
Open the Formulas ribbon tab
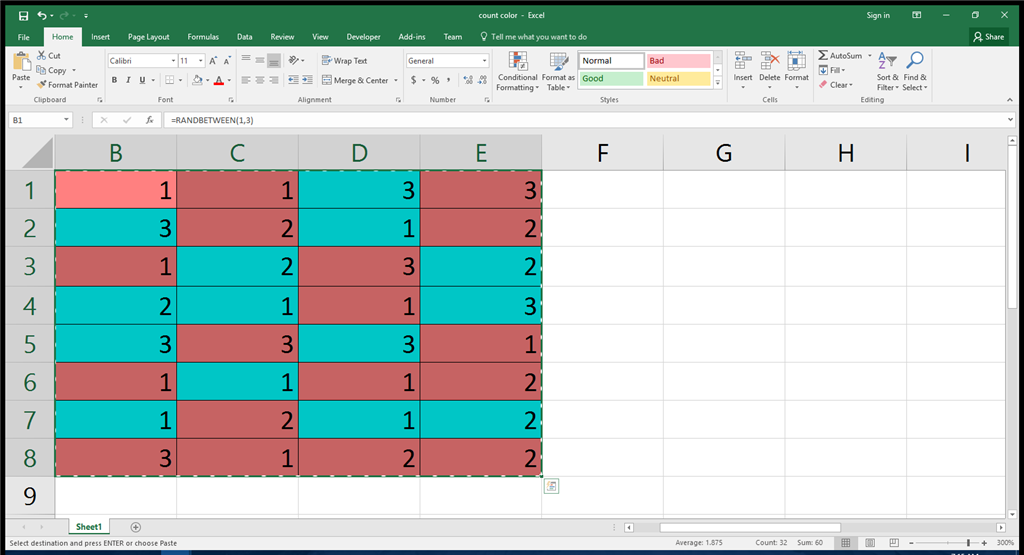point(203,37)
